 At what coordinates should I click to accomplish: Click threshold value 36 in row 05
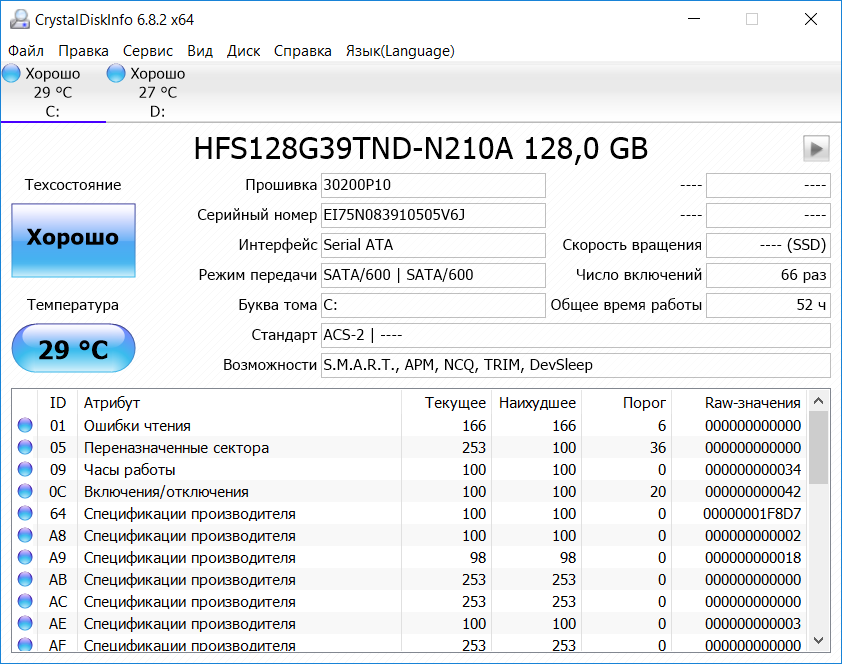click(658, 448)
